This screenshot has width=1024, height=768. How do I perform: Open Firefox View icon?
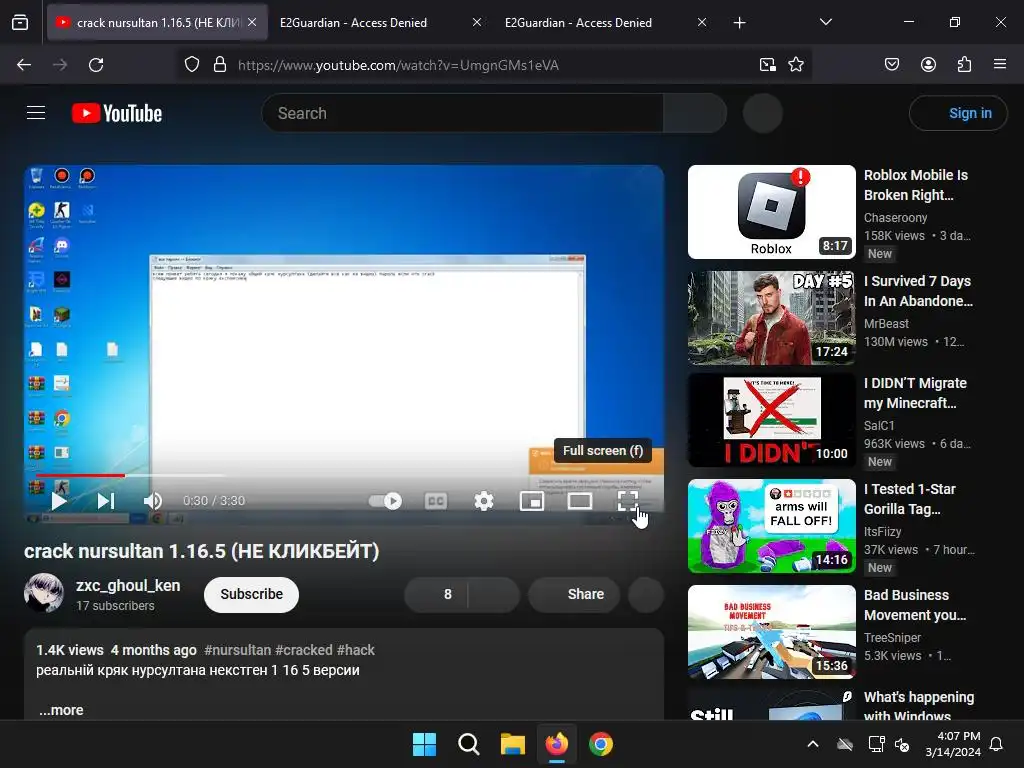(x=20, y=22)
